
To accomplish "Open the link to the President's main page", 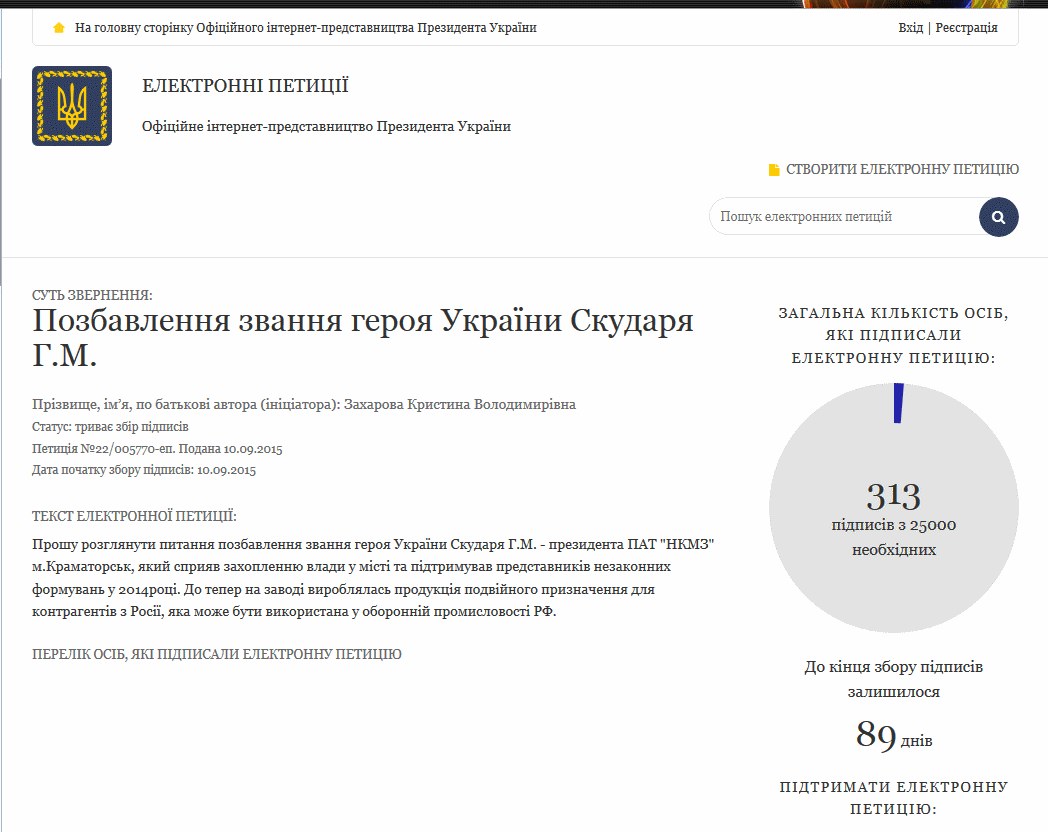I will 306,28.
